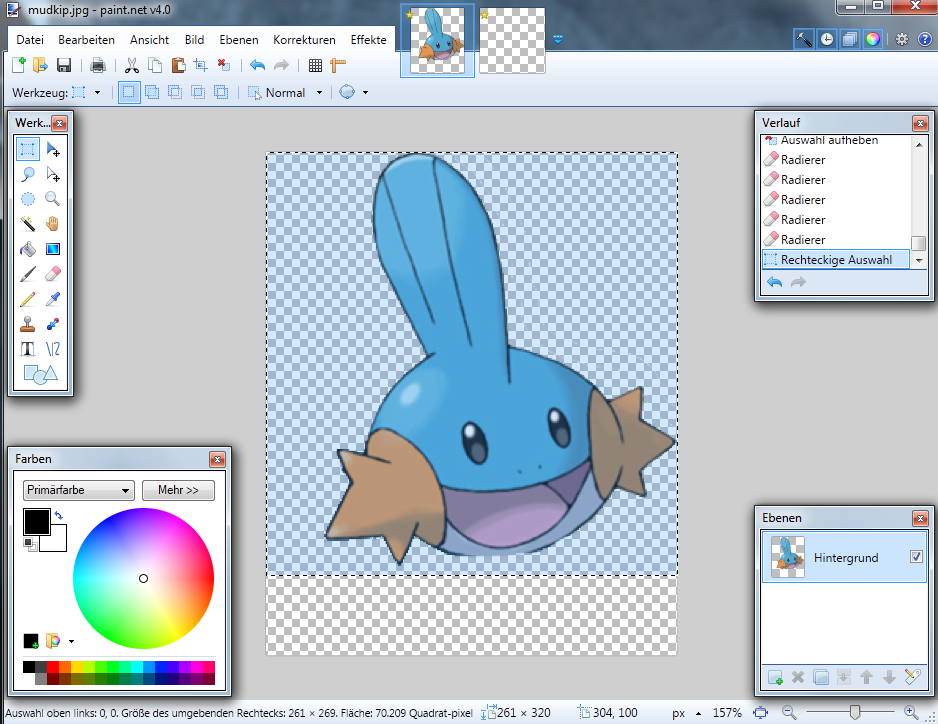Open layer properties in Ebenen panel
Image resolution: width=938 pixels, height=724 pixels.
912,677
